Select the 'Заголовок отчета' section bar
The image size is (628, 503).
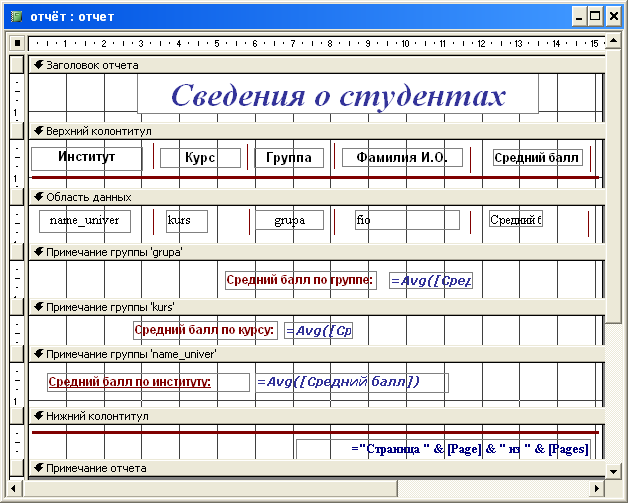pos(316,65)
